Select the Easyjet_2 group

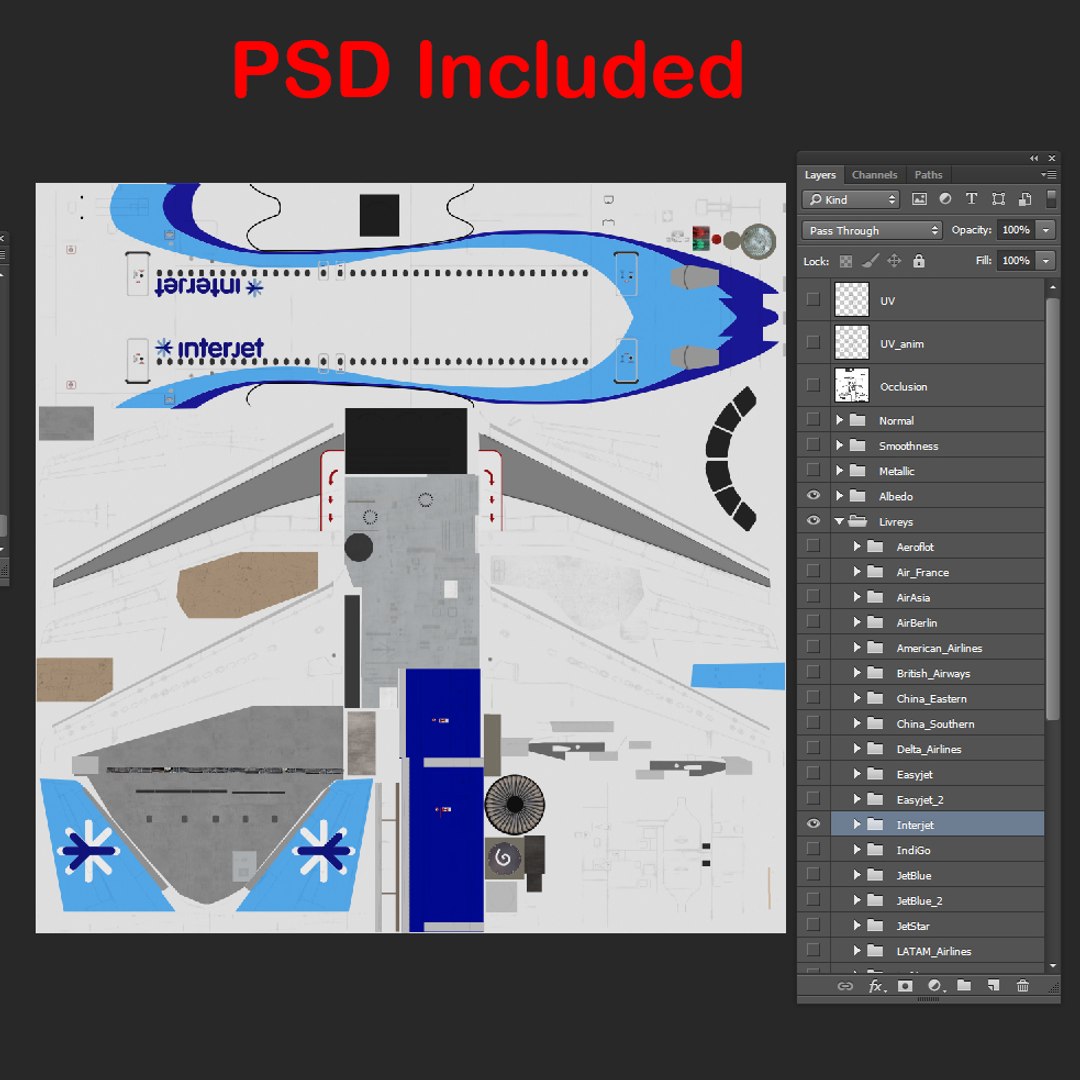coord(937,800)
